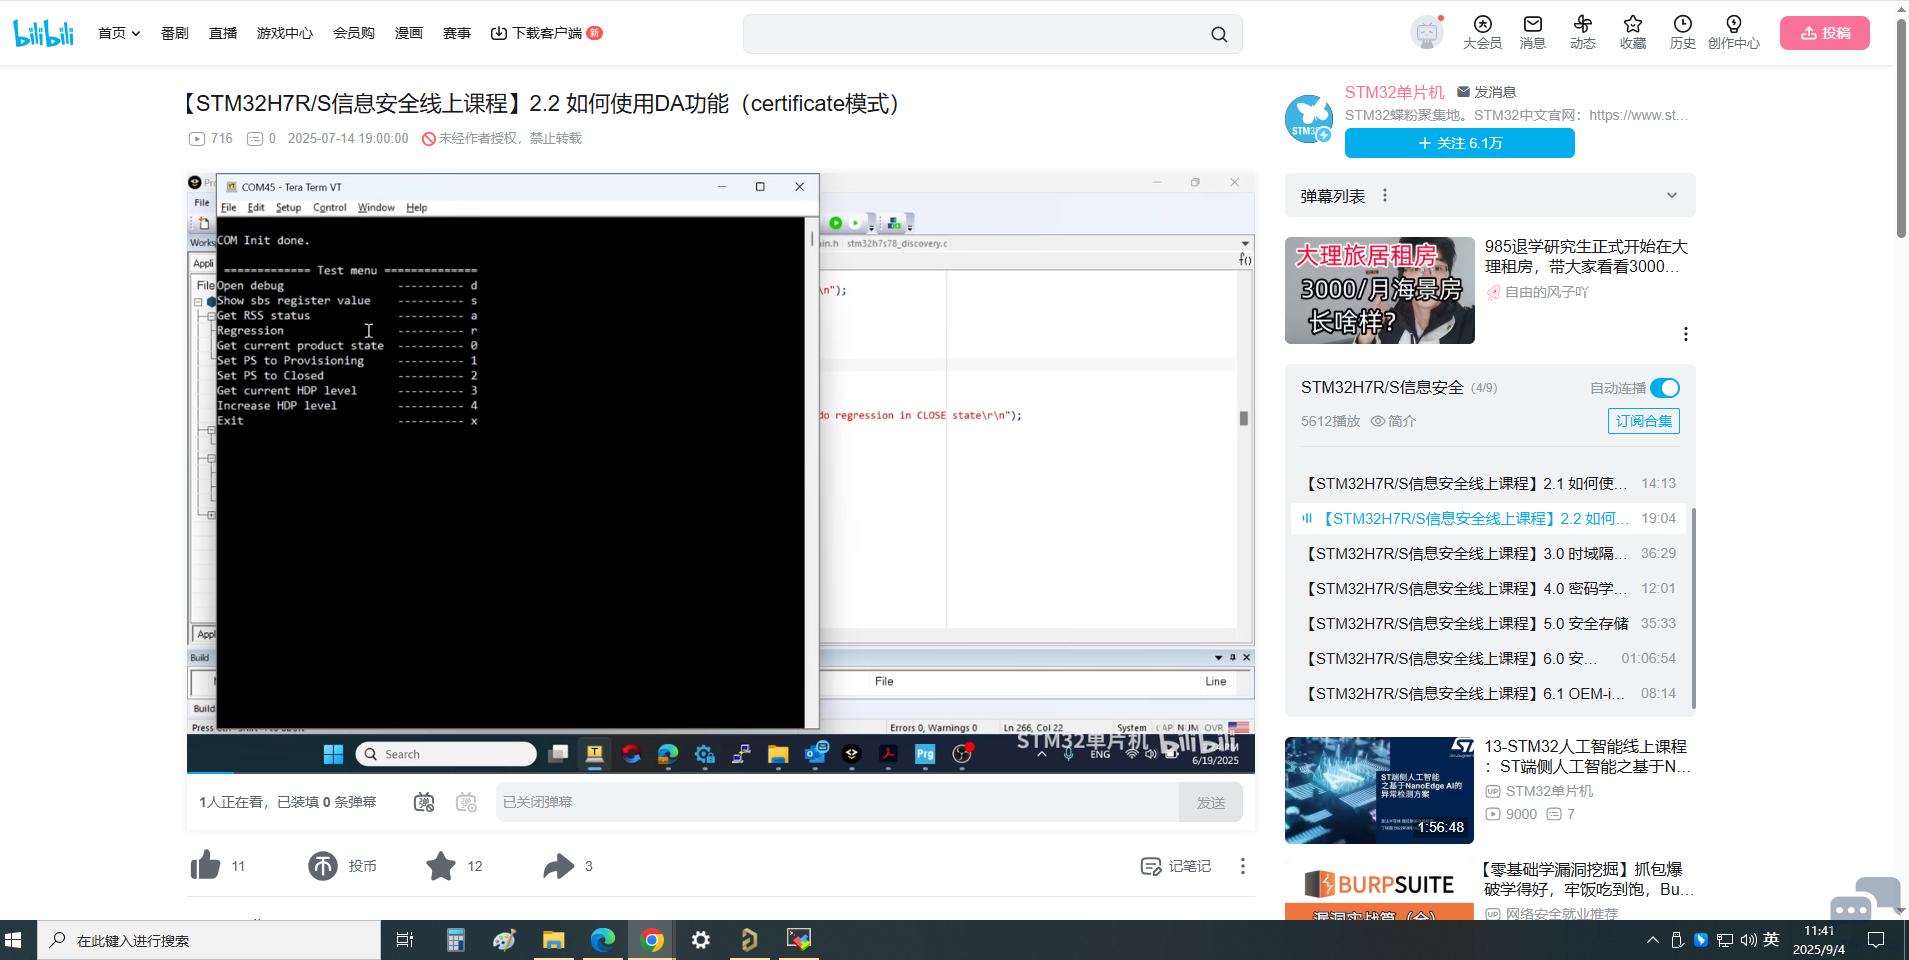Open 创作中心 creator center icon
The width and height of the screenshot is (1909, 960).
click(x=1734, y=32)
